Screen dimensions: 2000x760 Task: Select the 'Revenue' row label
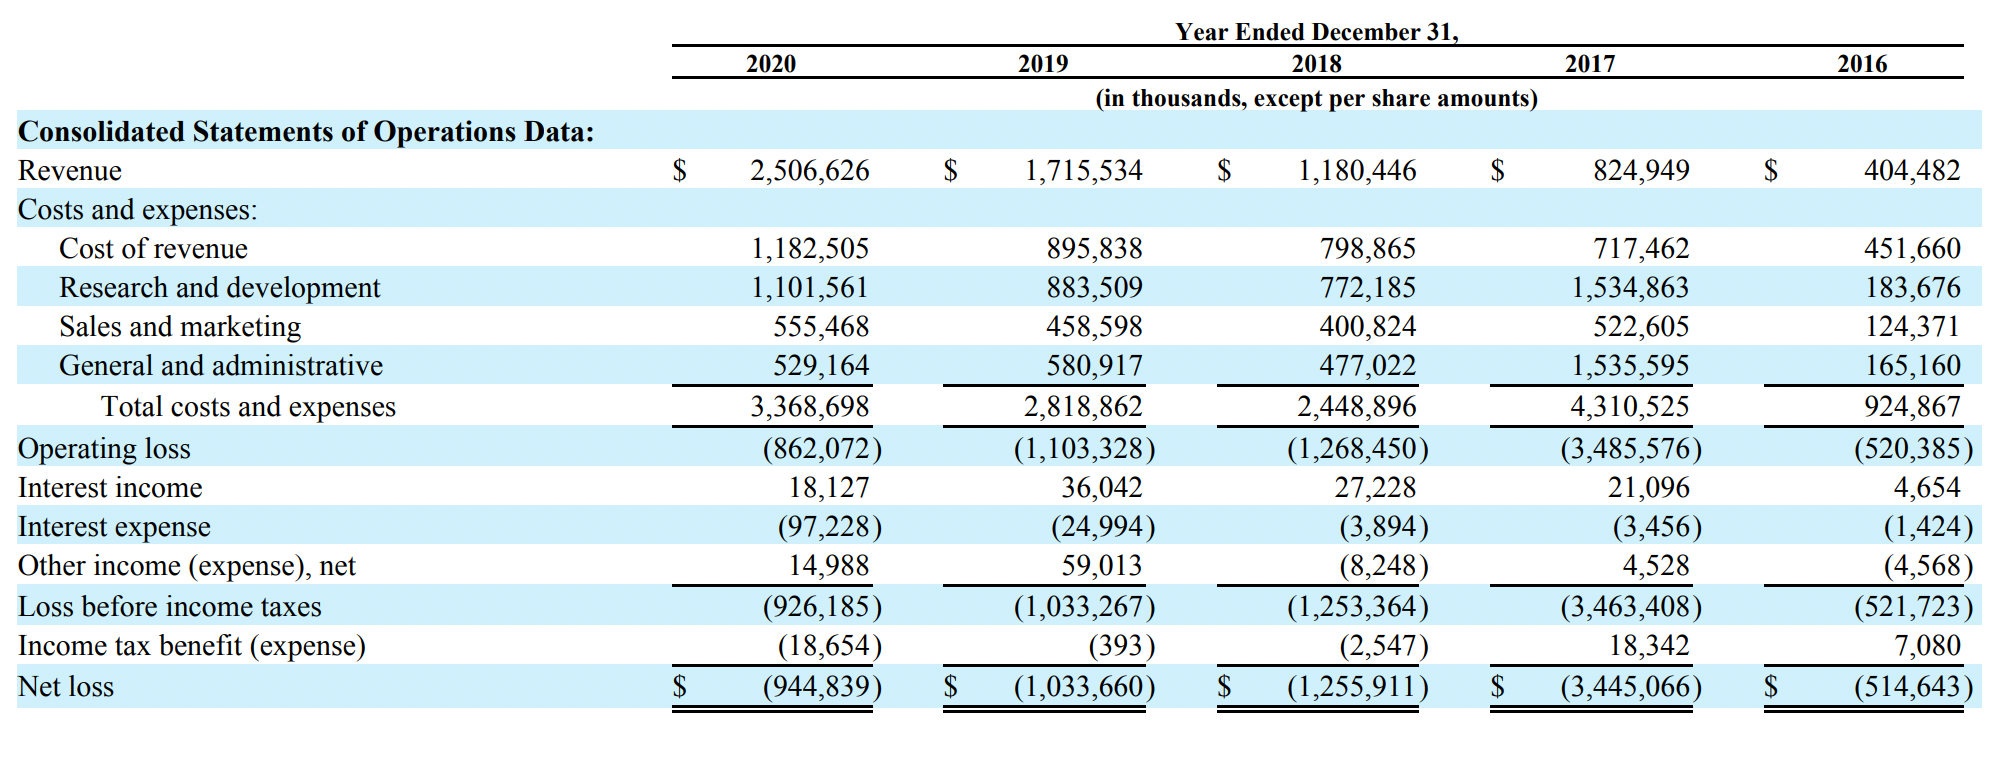tap(70, 171)
